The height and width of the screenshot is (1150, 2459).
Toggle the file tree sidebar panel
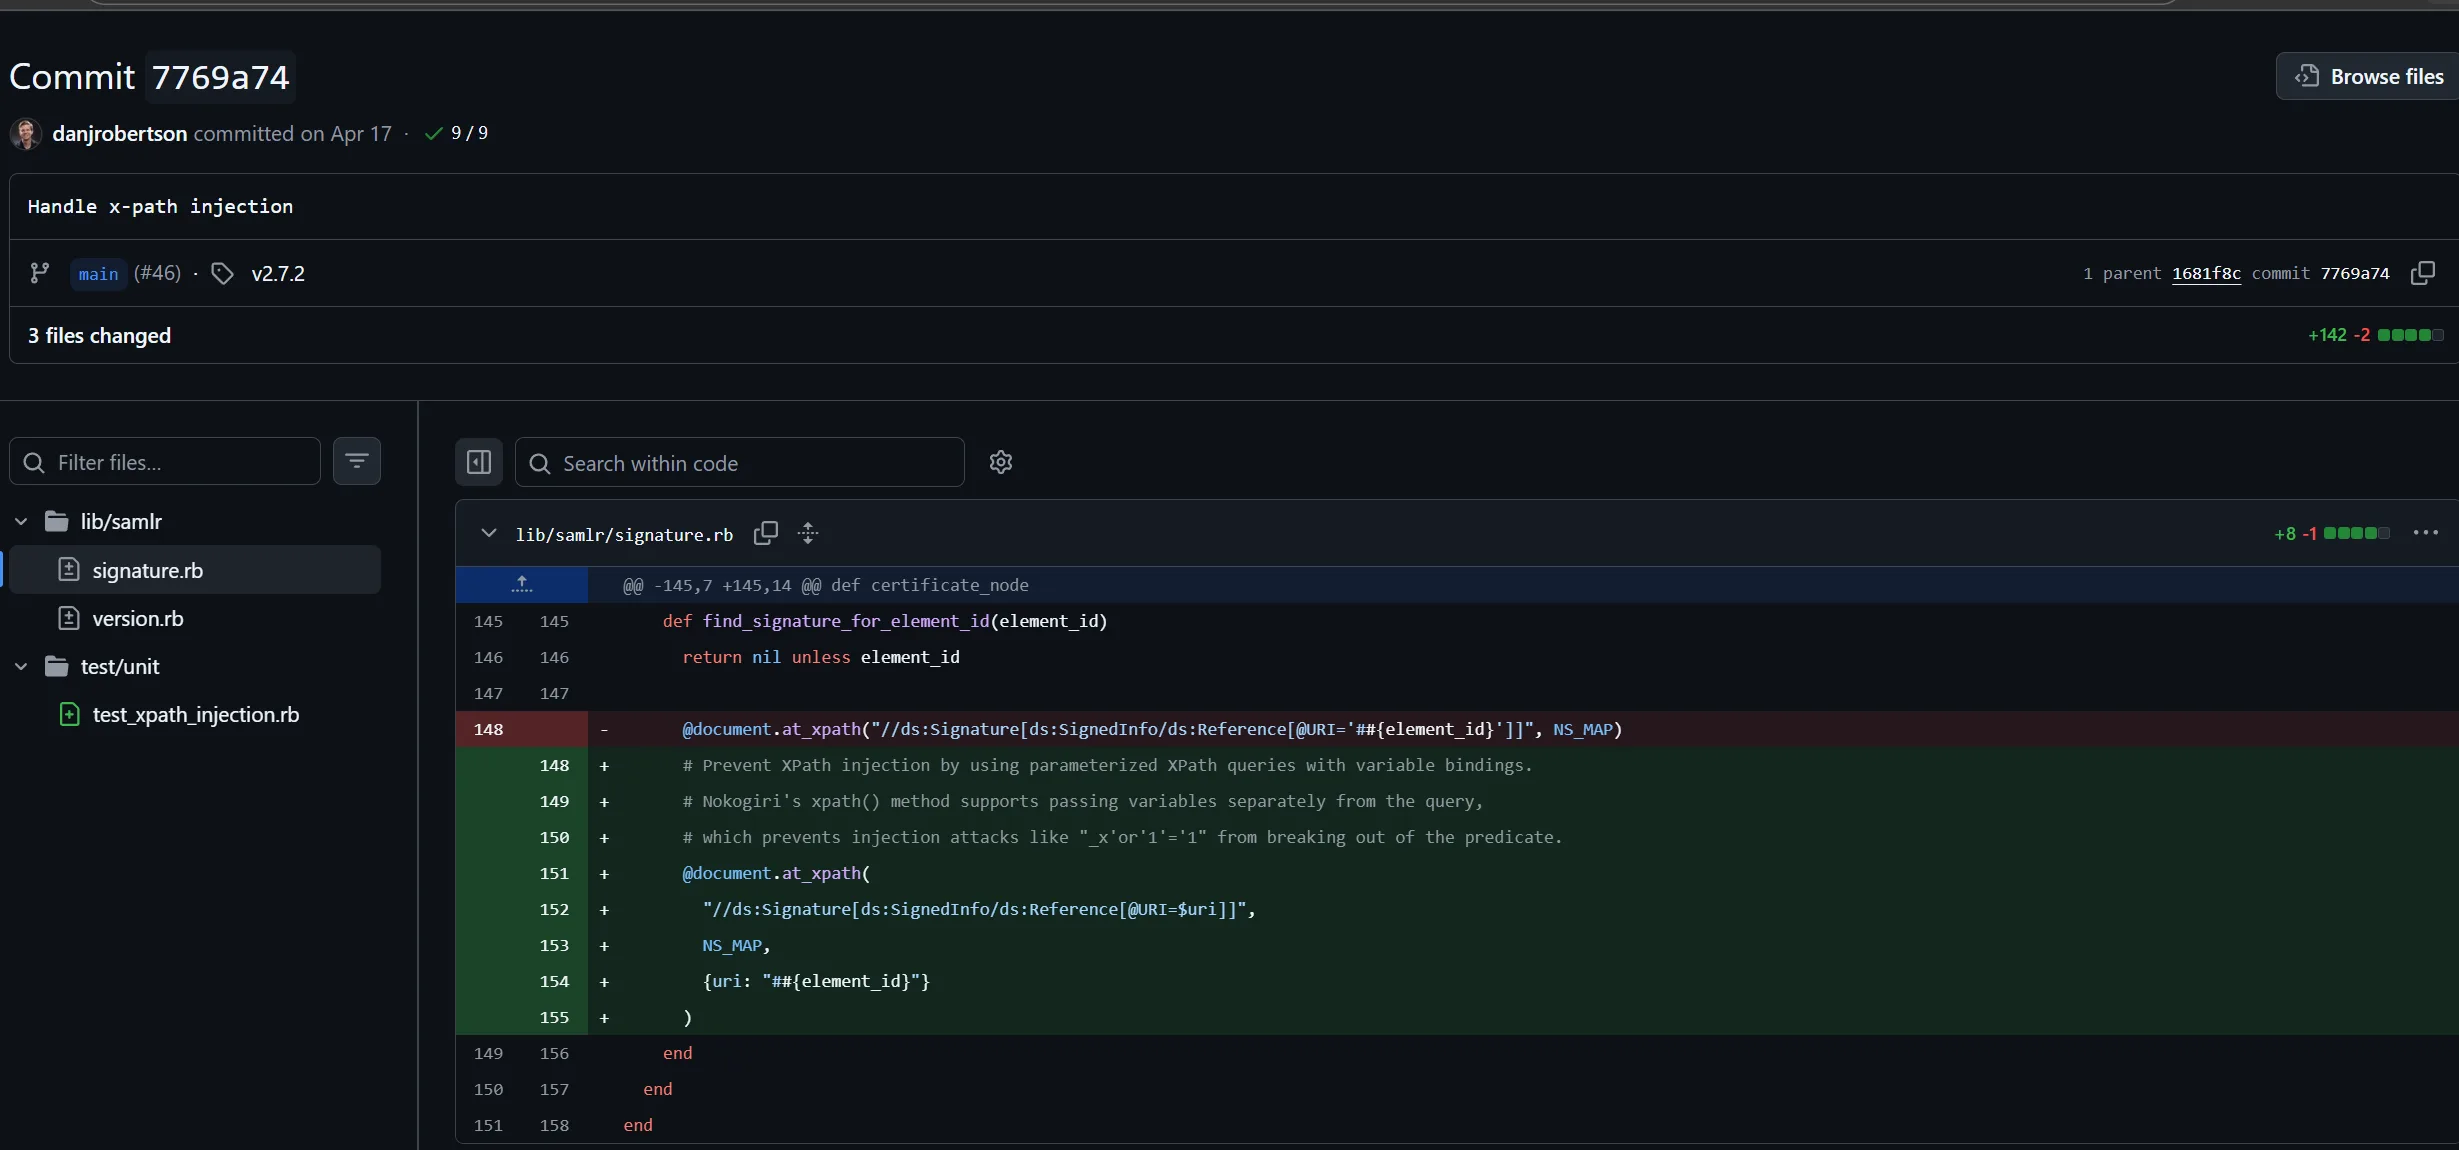click(479, 462)
